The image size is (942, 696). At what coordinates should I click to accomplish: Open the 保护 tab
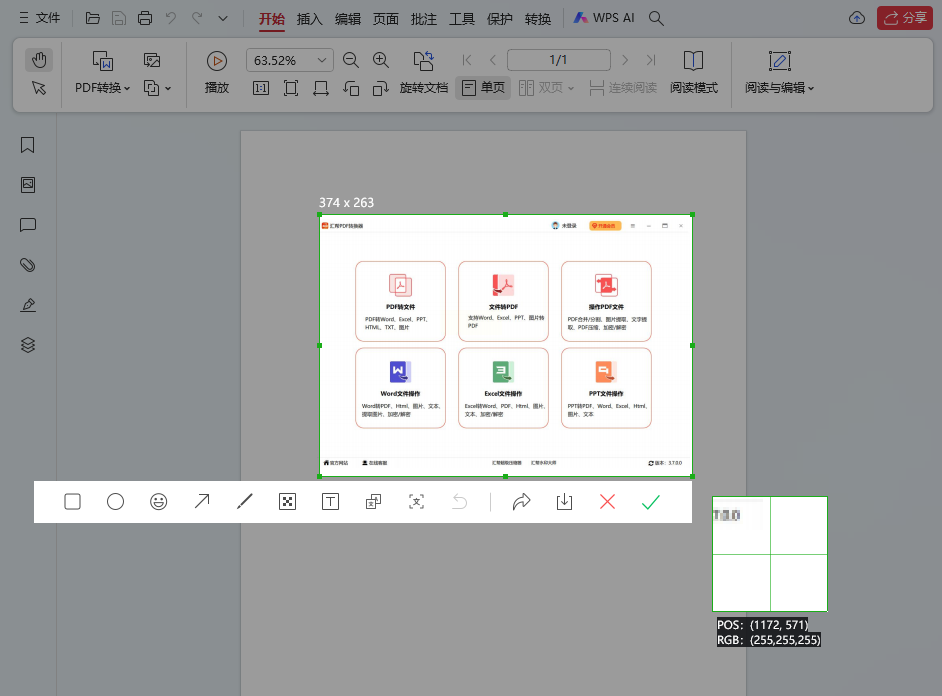(x=500, y=19)
